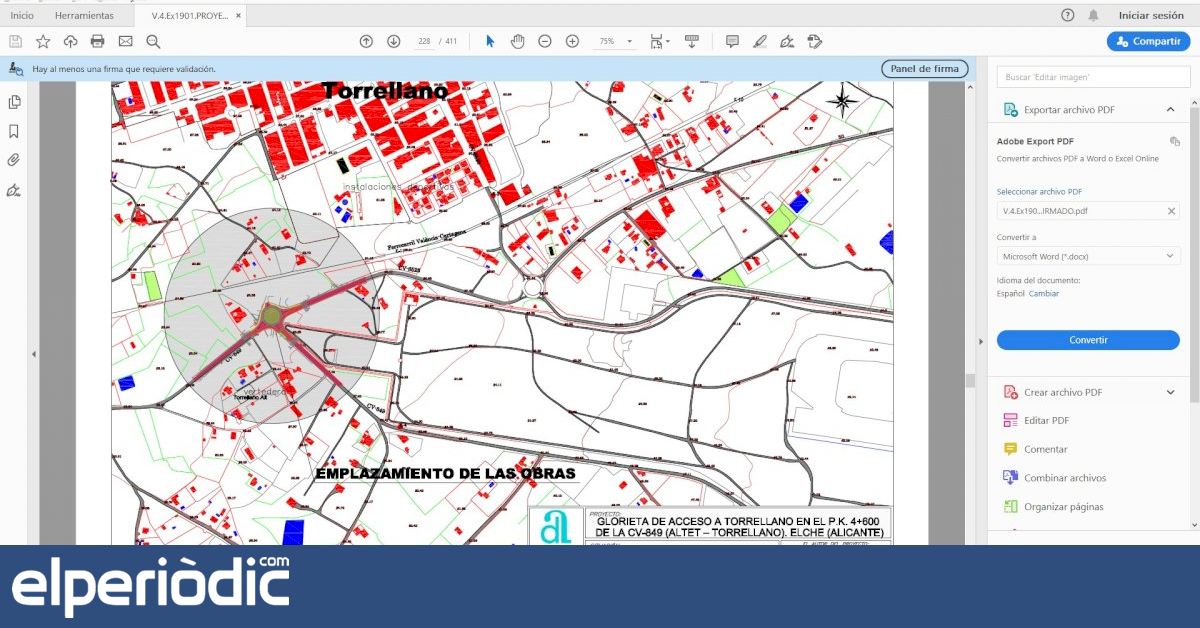Image resolution: width=1200 pixels, height=628 pixels.
Task: Collapse the Exportar archivo PDF section
Action: (x=1170, y=110)
